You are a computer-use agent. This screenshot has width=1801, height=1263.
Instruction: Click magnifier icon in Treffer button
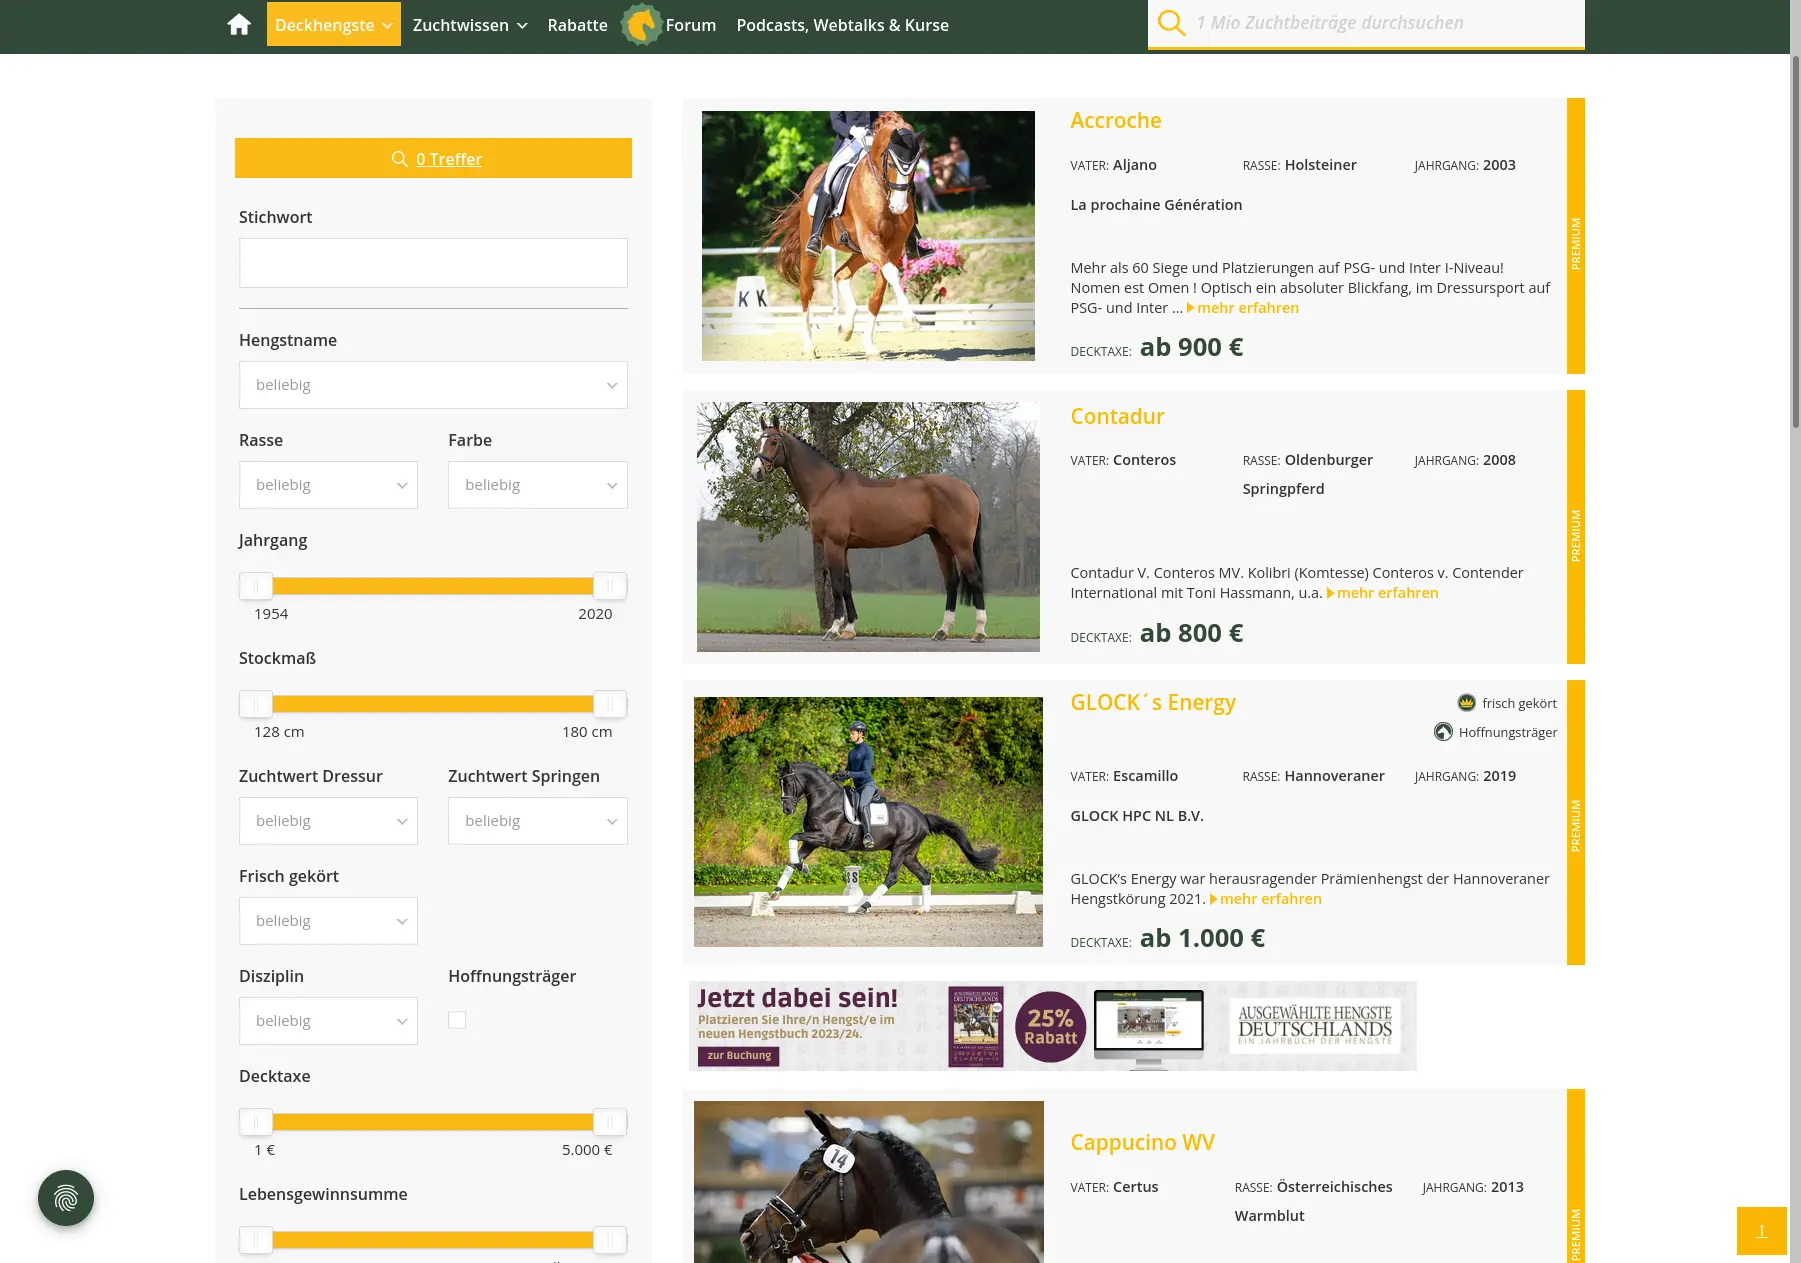[399, 159]
